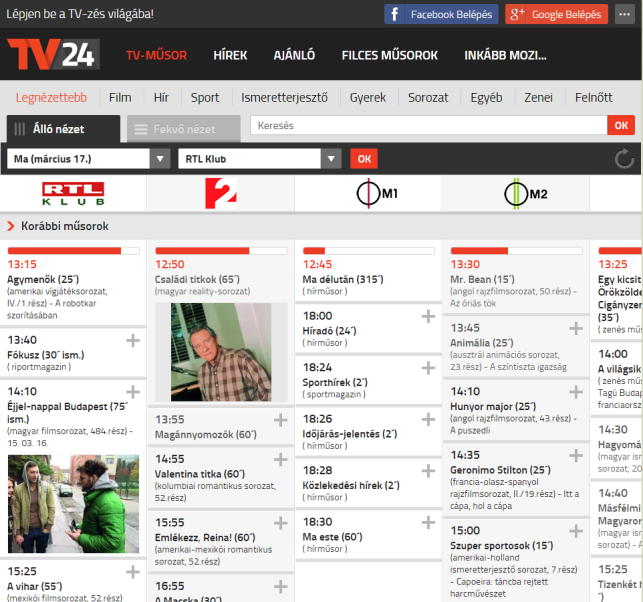
Task: Switch to Álló nézet view
Action: point(64,129)
